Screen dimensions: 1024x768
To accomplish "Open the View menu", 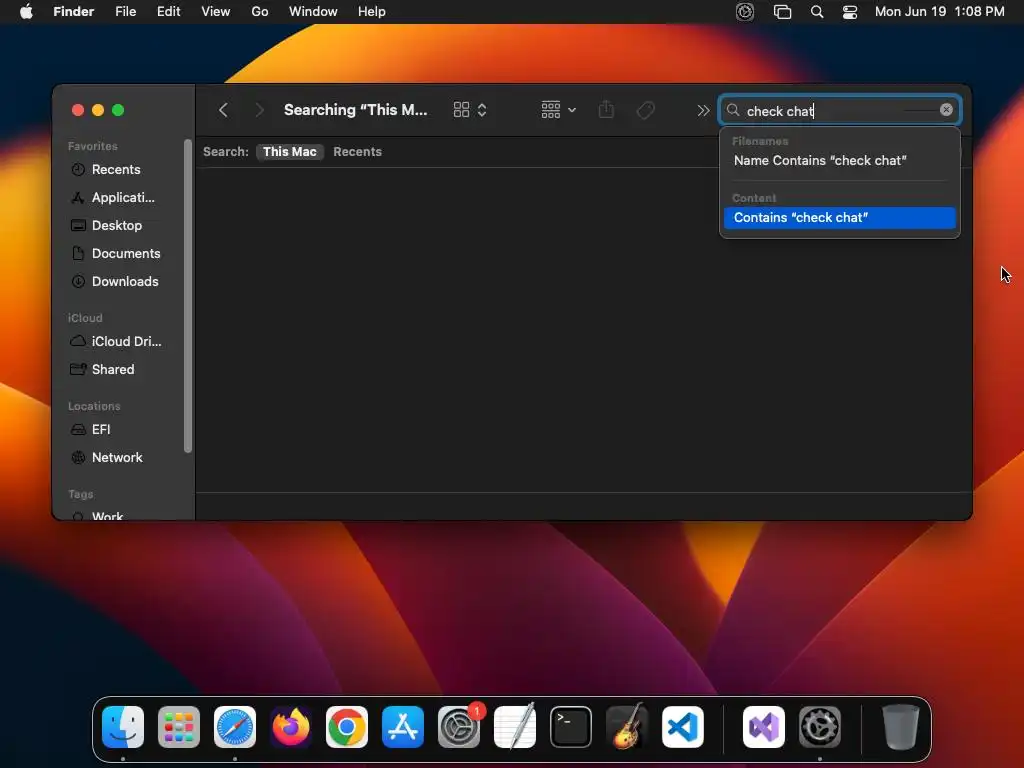I will 216,12.
